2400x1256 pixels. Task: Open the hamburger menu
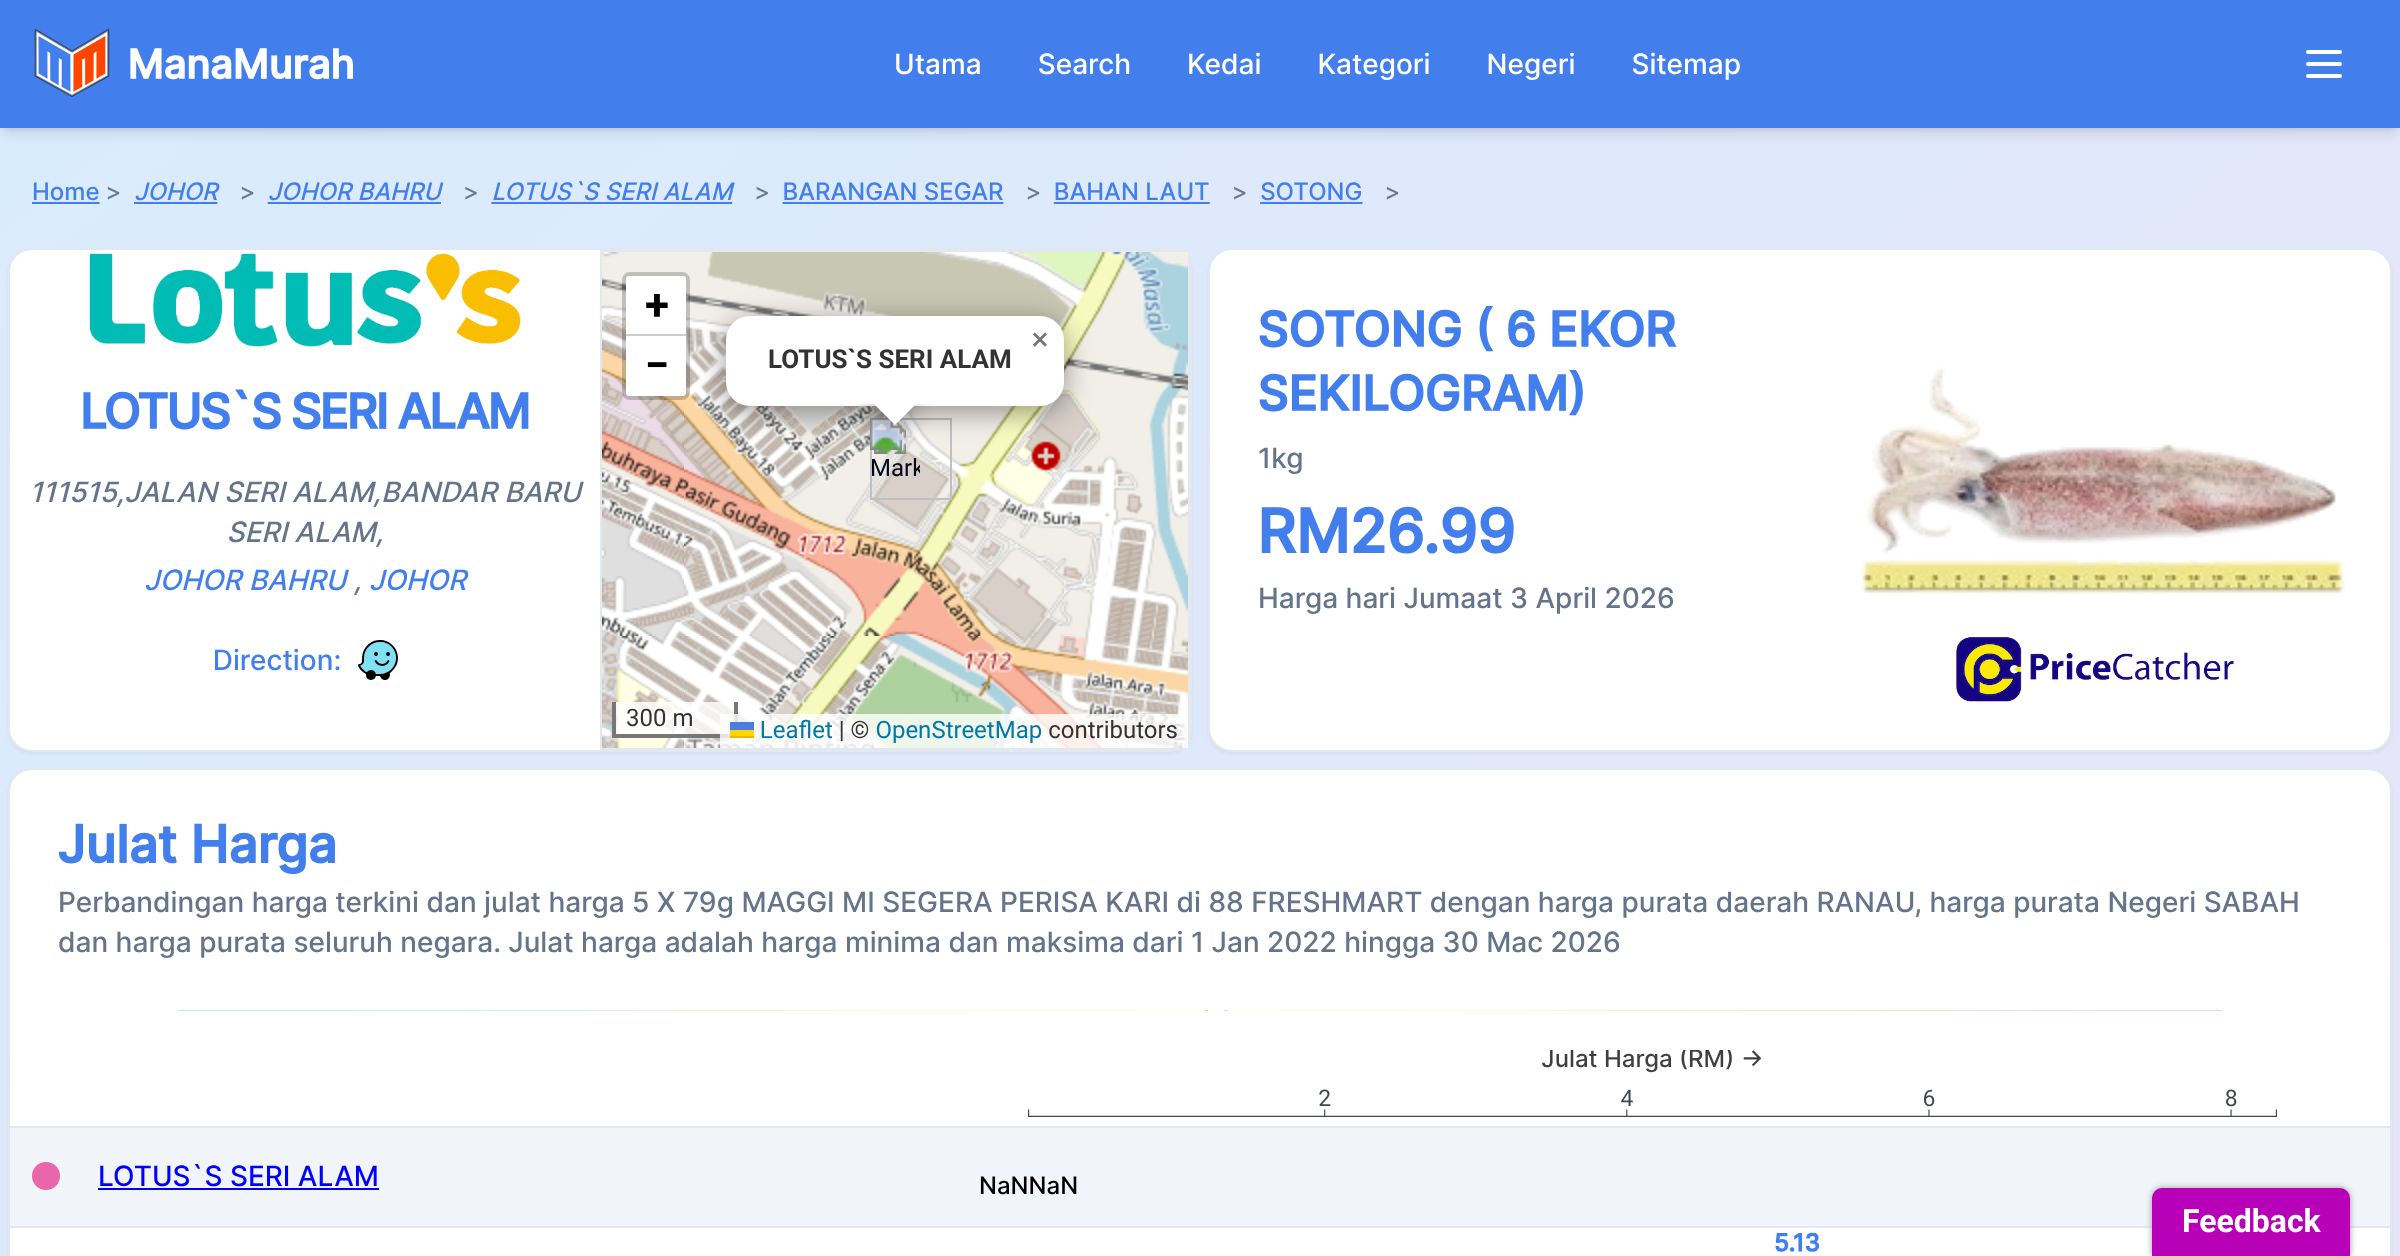[x=2323, y=64]
